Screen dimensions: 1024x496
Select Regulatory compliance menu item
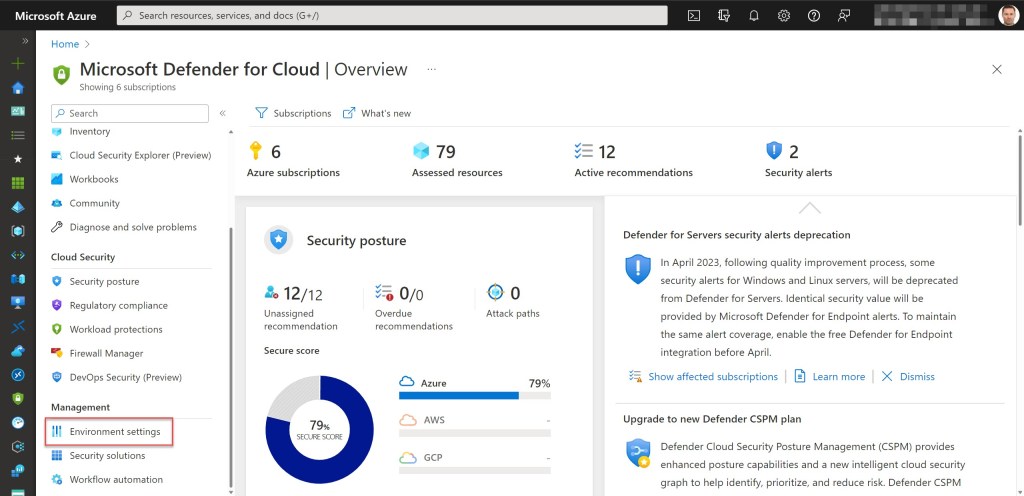[x=118, y=305]
